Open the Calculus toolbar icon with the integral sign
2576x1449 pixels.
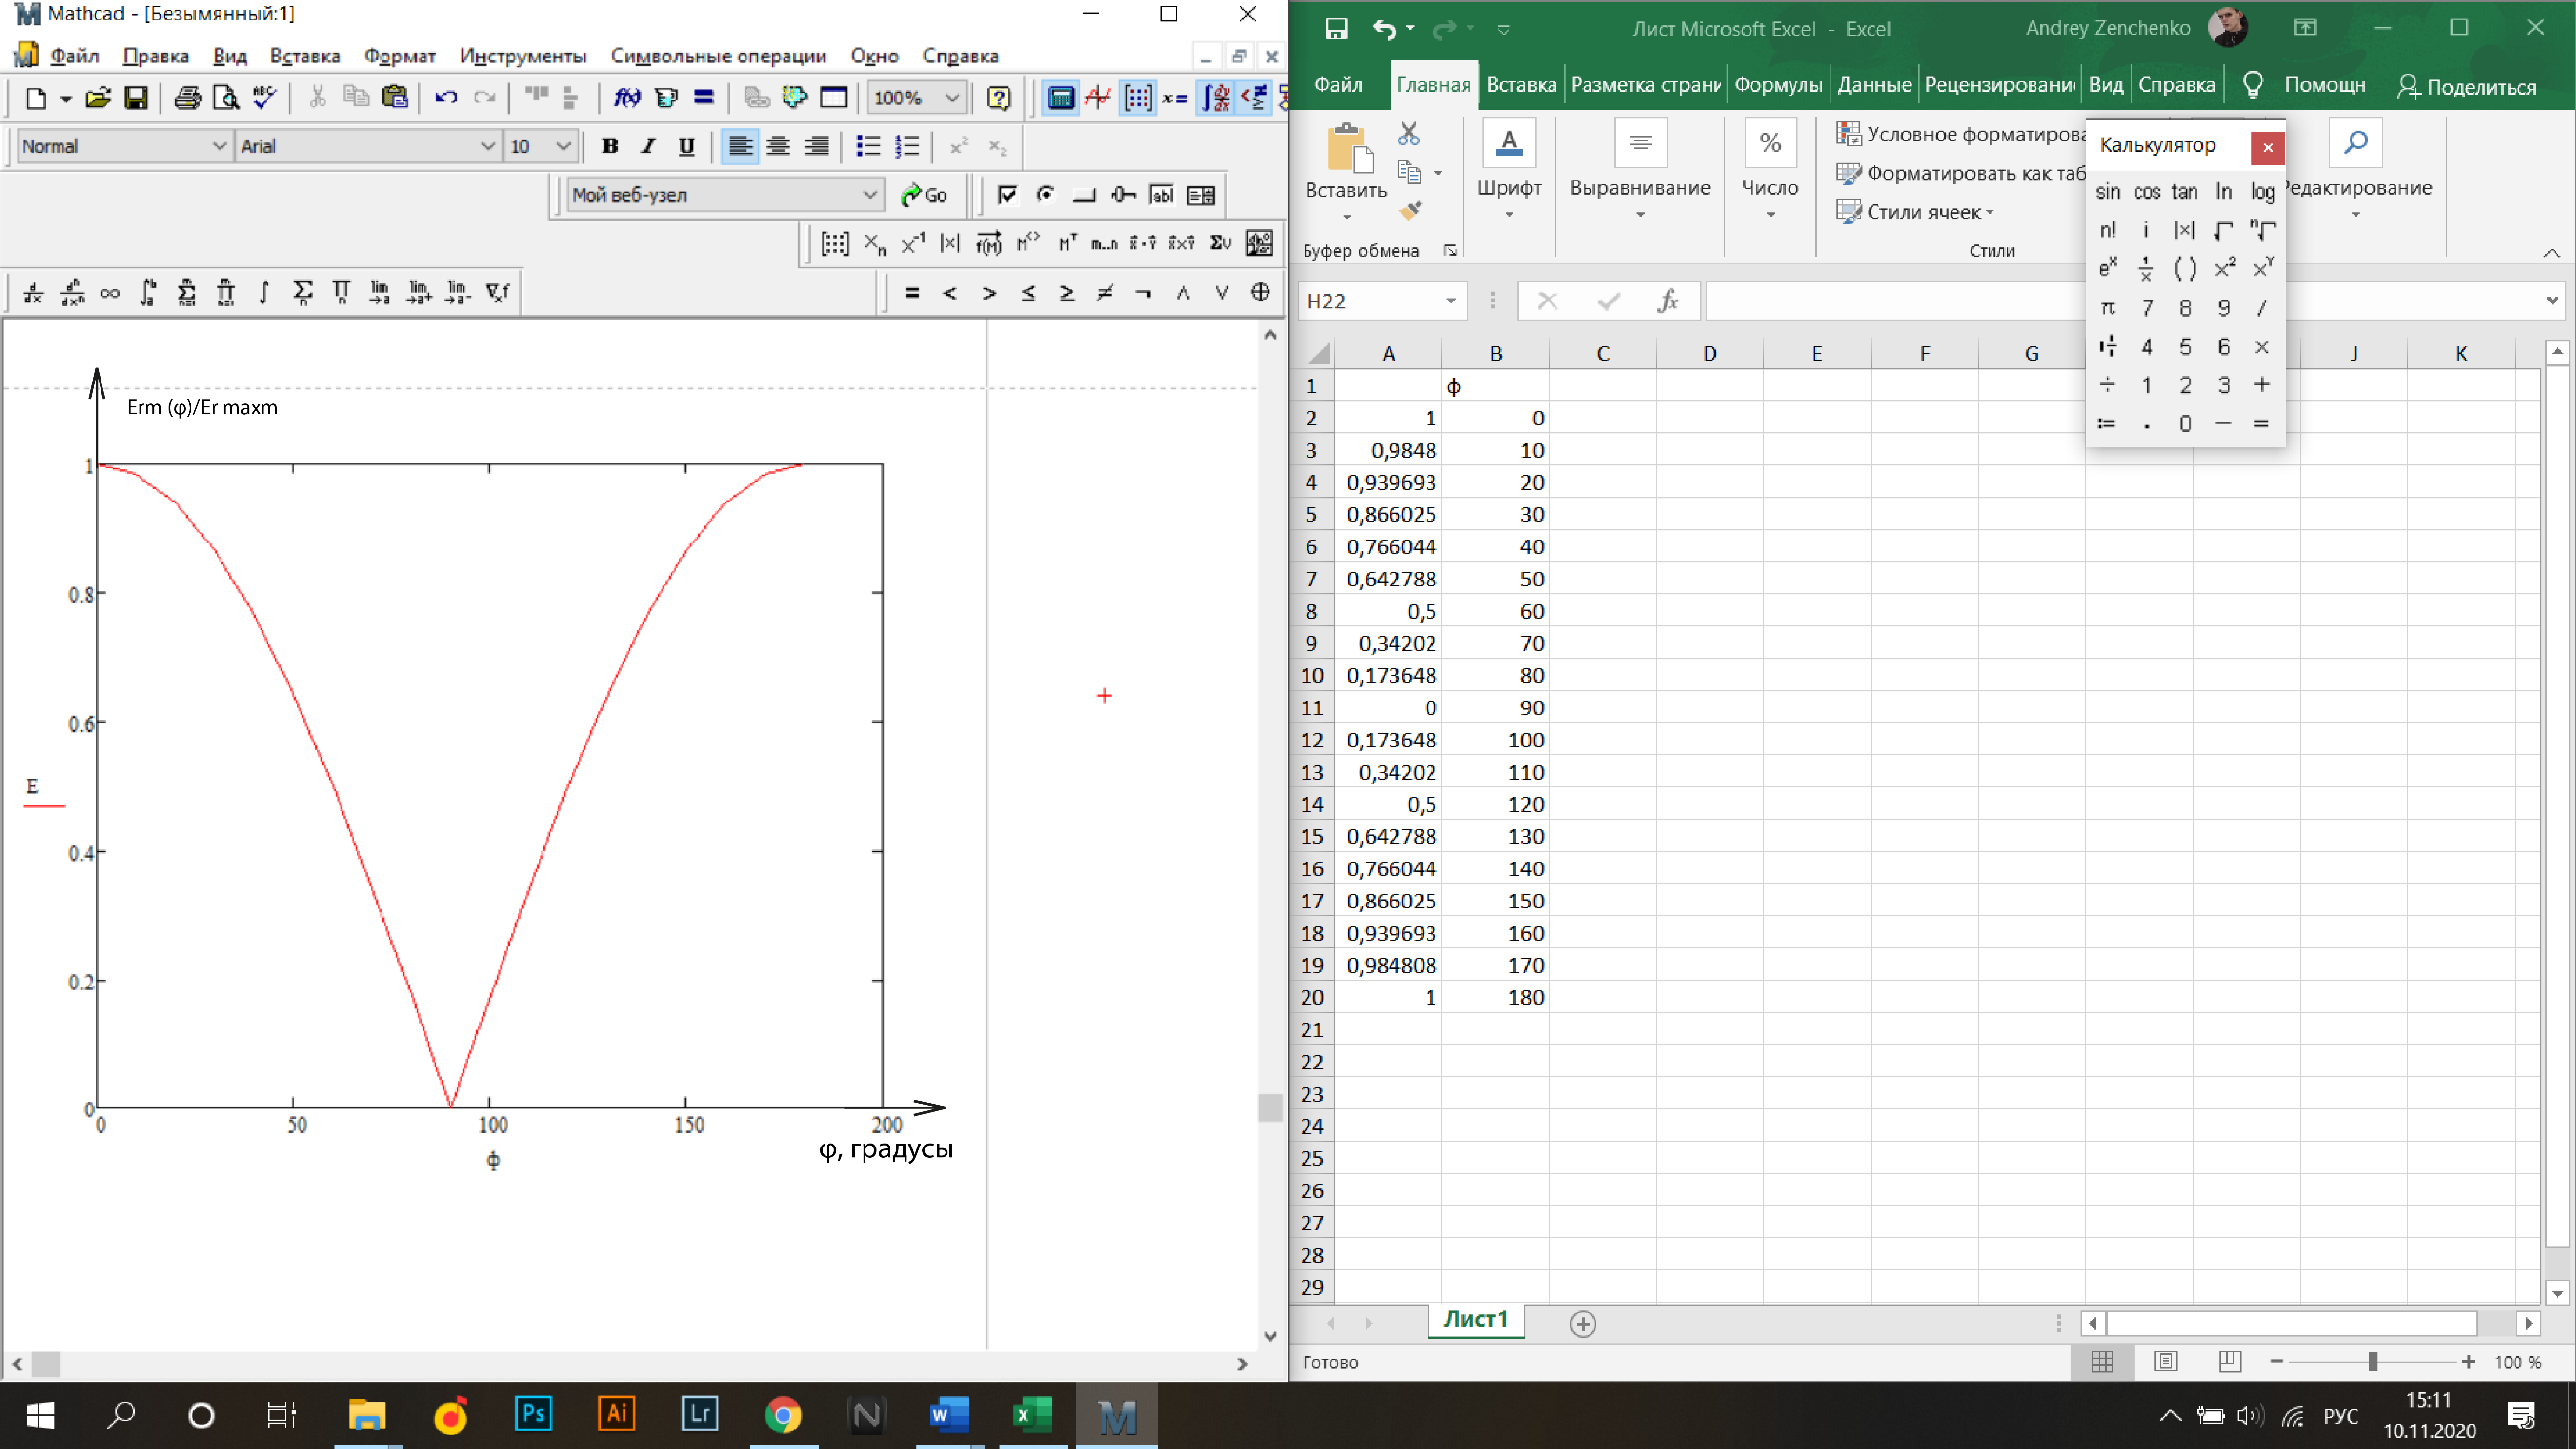(x=1216, y=98)
